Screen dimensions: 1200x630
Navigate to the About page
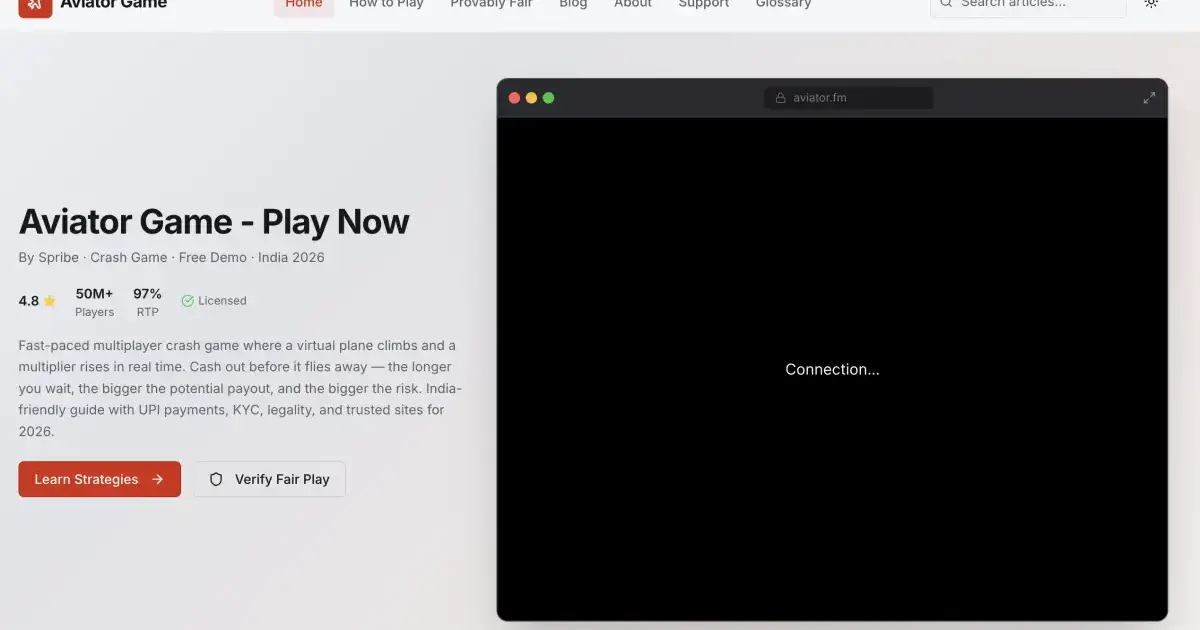pyautogui.click(x=633, y=5)
